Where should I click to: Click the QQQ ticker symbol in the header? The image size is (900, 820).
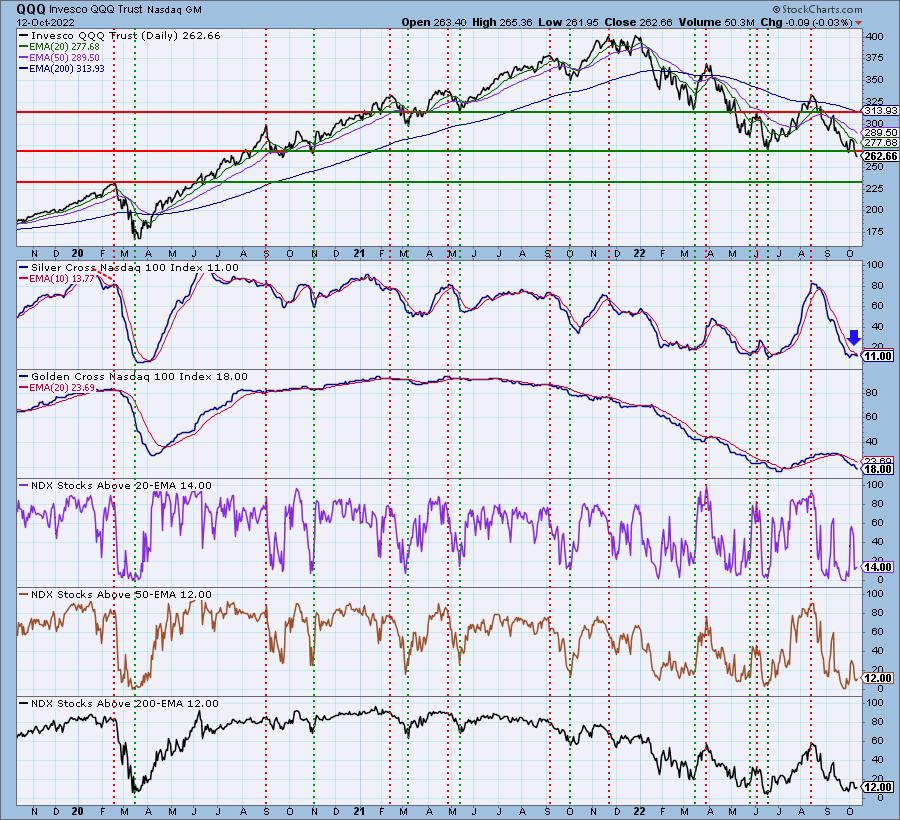pos(31,9)
